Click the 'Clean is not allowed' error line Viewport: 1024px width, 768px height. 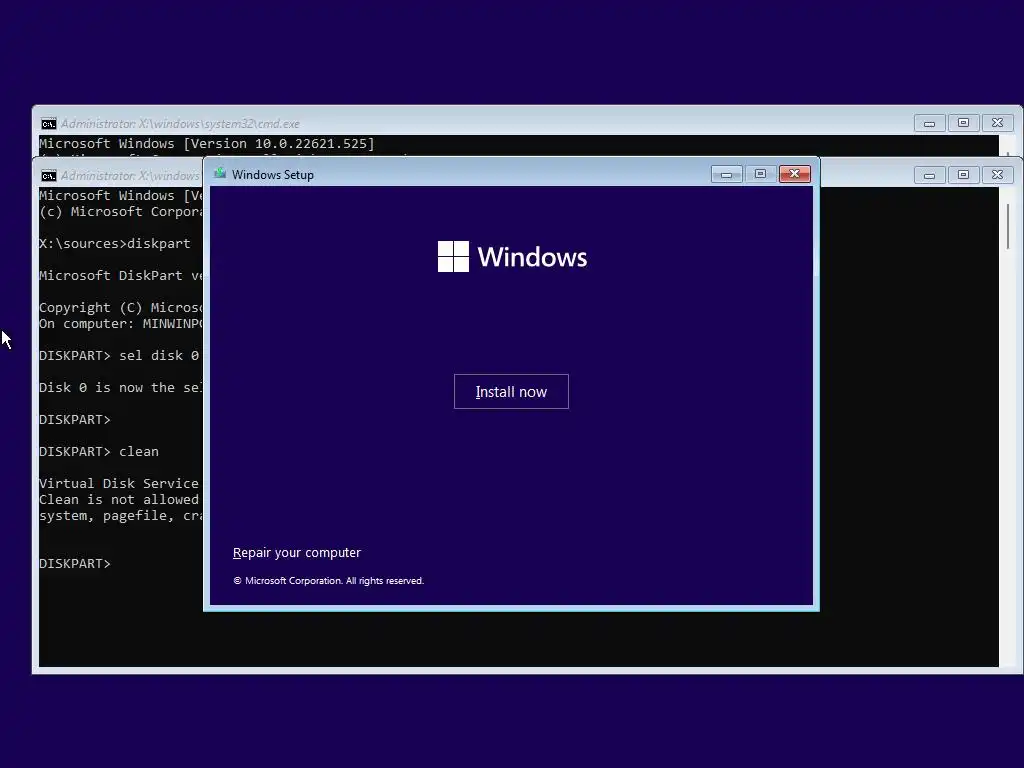(120, 500)
